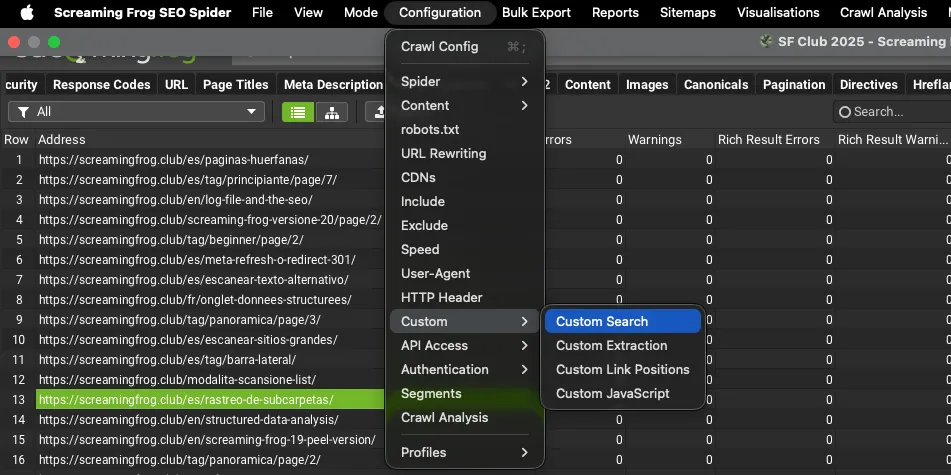This screenshot has width=951, height=475.
Task: Open the Reports menu
Action: (615, 13)
